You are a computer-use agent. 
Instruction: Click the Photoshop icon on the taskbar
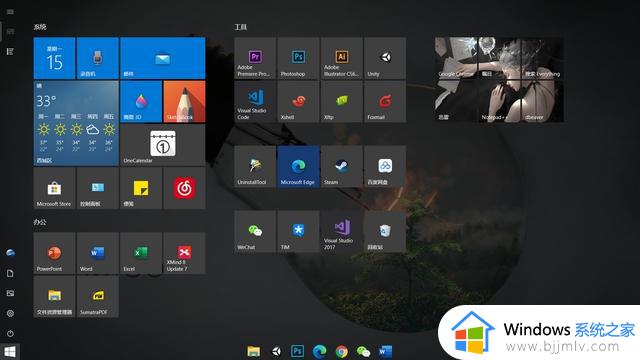tap(298, 351)
